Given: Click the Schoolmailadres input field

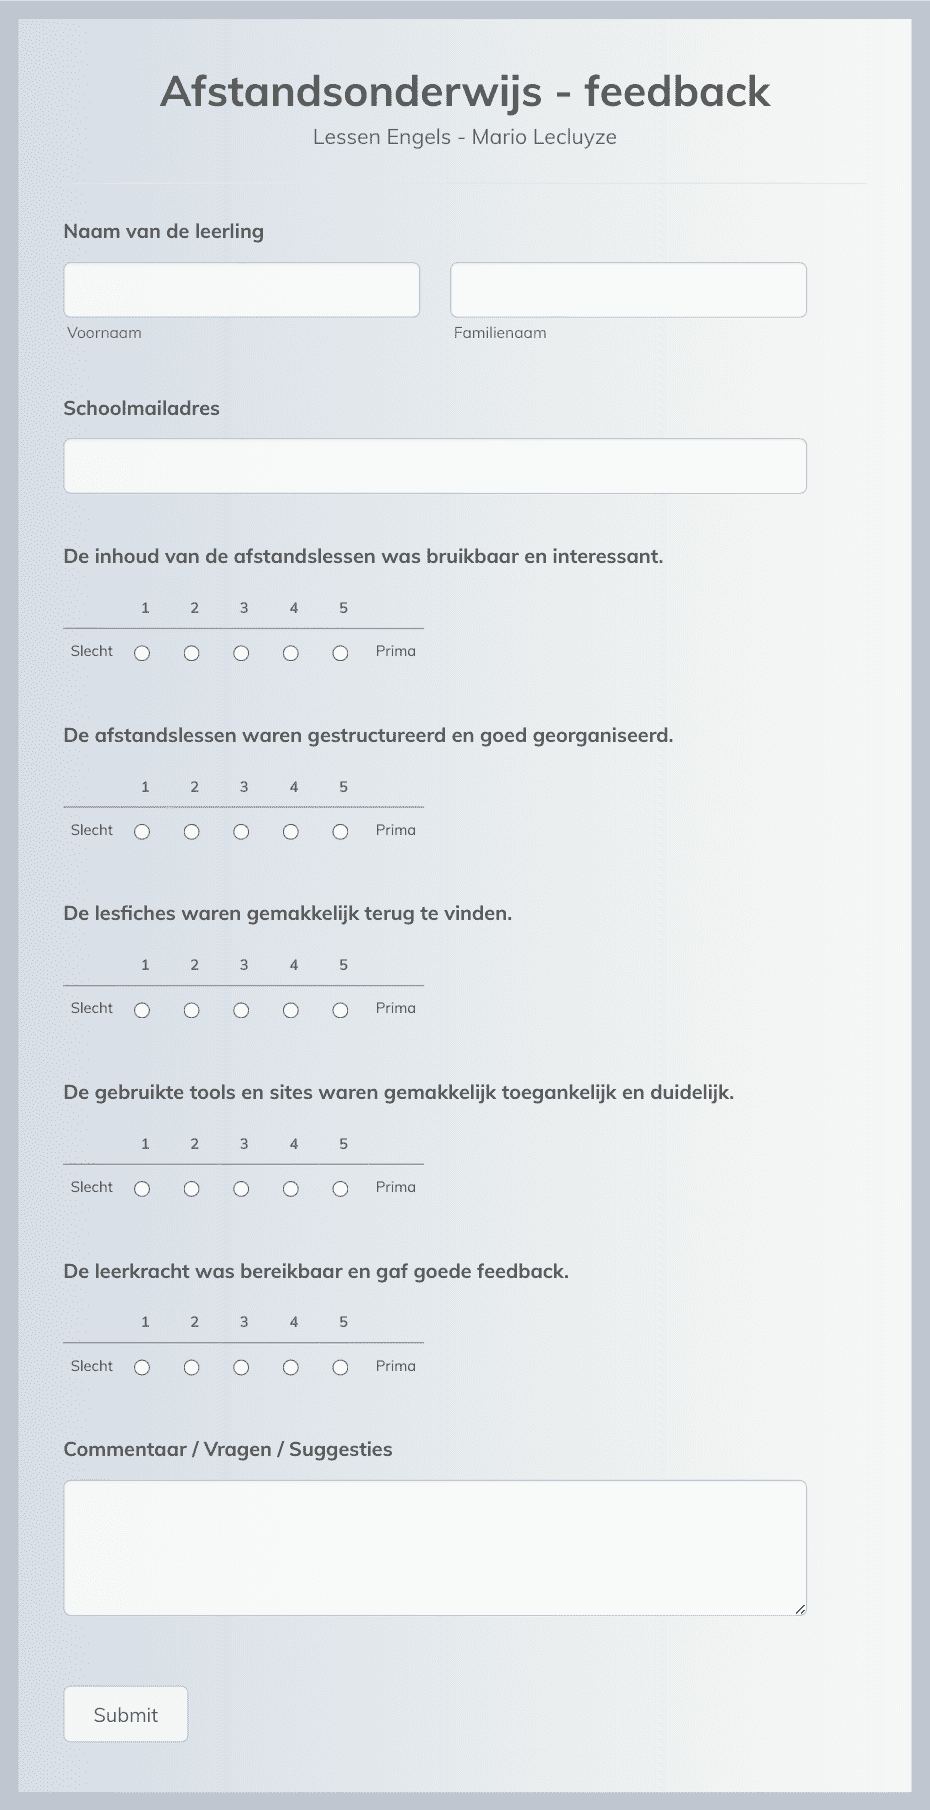Looking at the screenshot, I should pos(435,465).
